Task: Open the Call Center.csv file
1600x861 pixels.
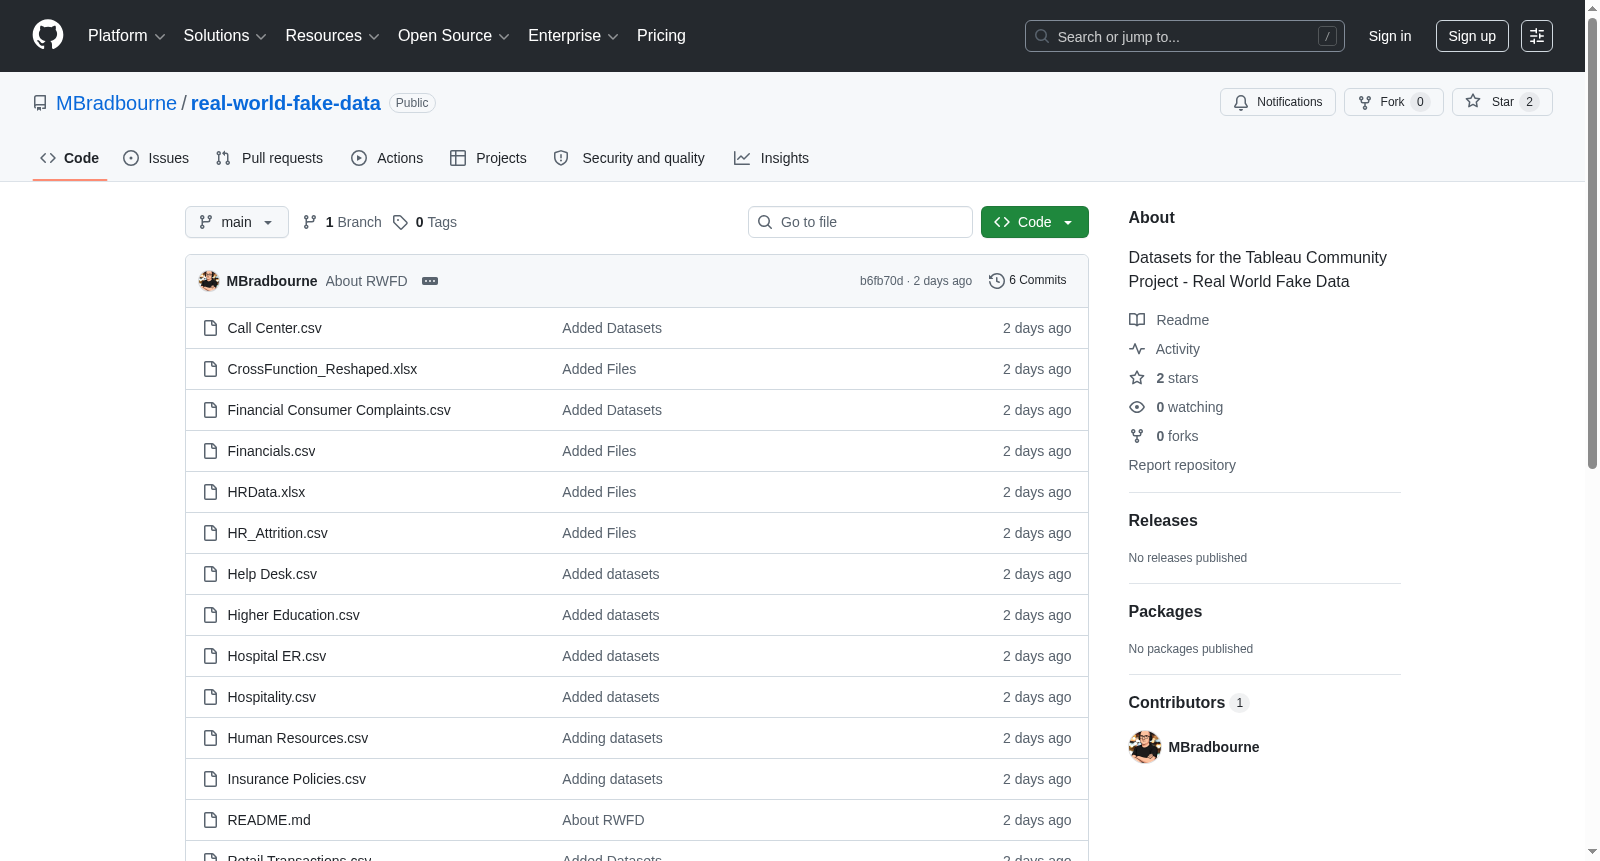Action: pos(275,328)
